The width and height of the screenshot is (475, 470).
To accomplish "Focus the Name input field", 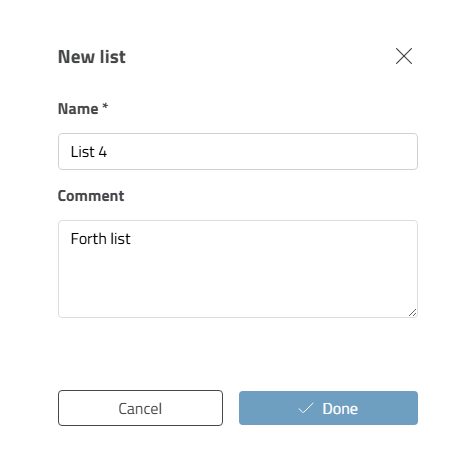I will click(x=238, y=152).
